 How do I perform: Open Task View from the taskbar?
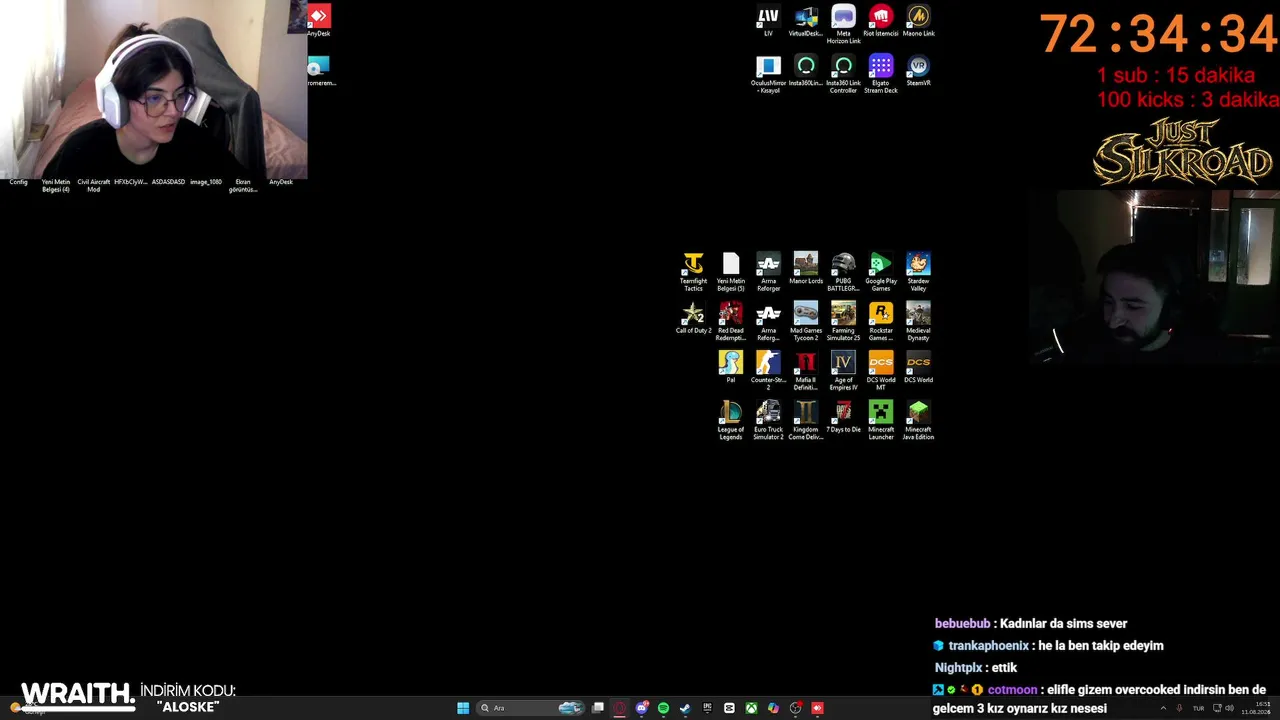pyautogui.click(x=598, y=708)
